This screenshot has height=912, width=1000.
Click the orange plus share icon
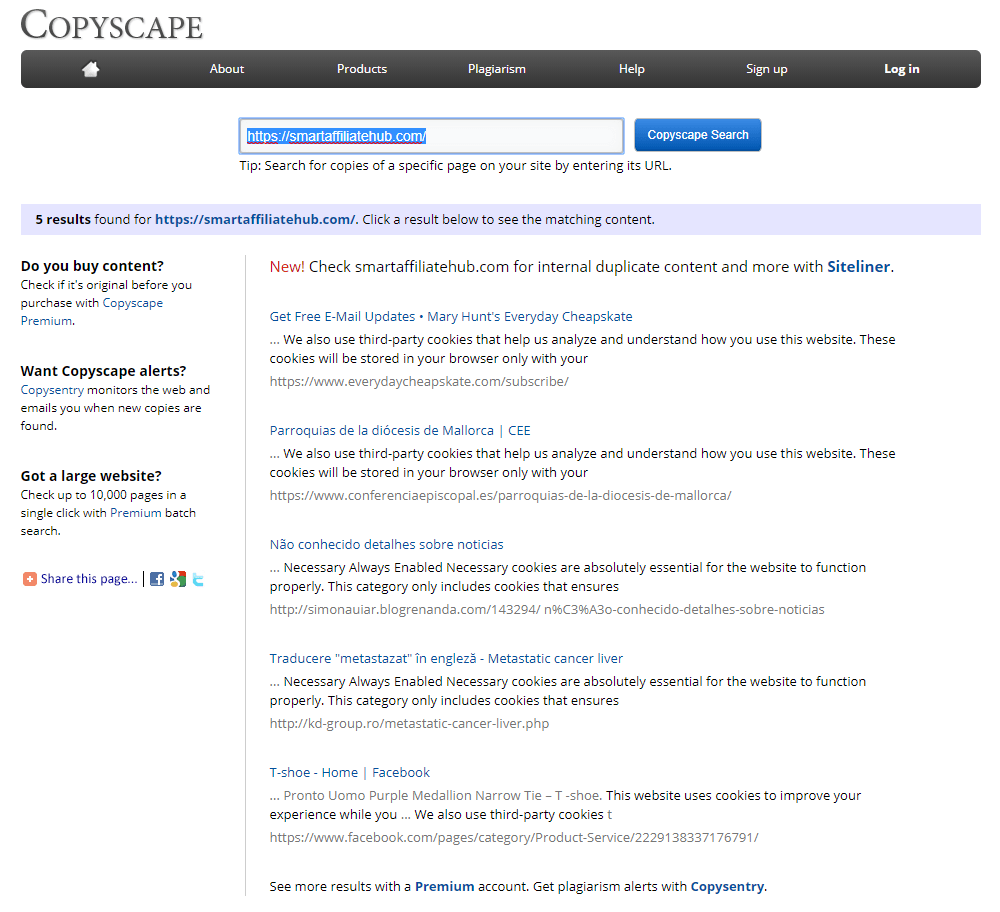[29, 579]
